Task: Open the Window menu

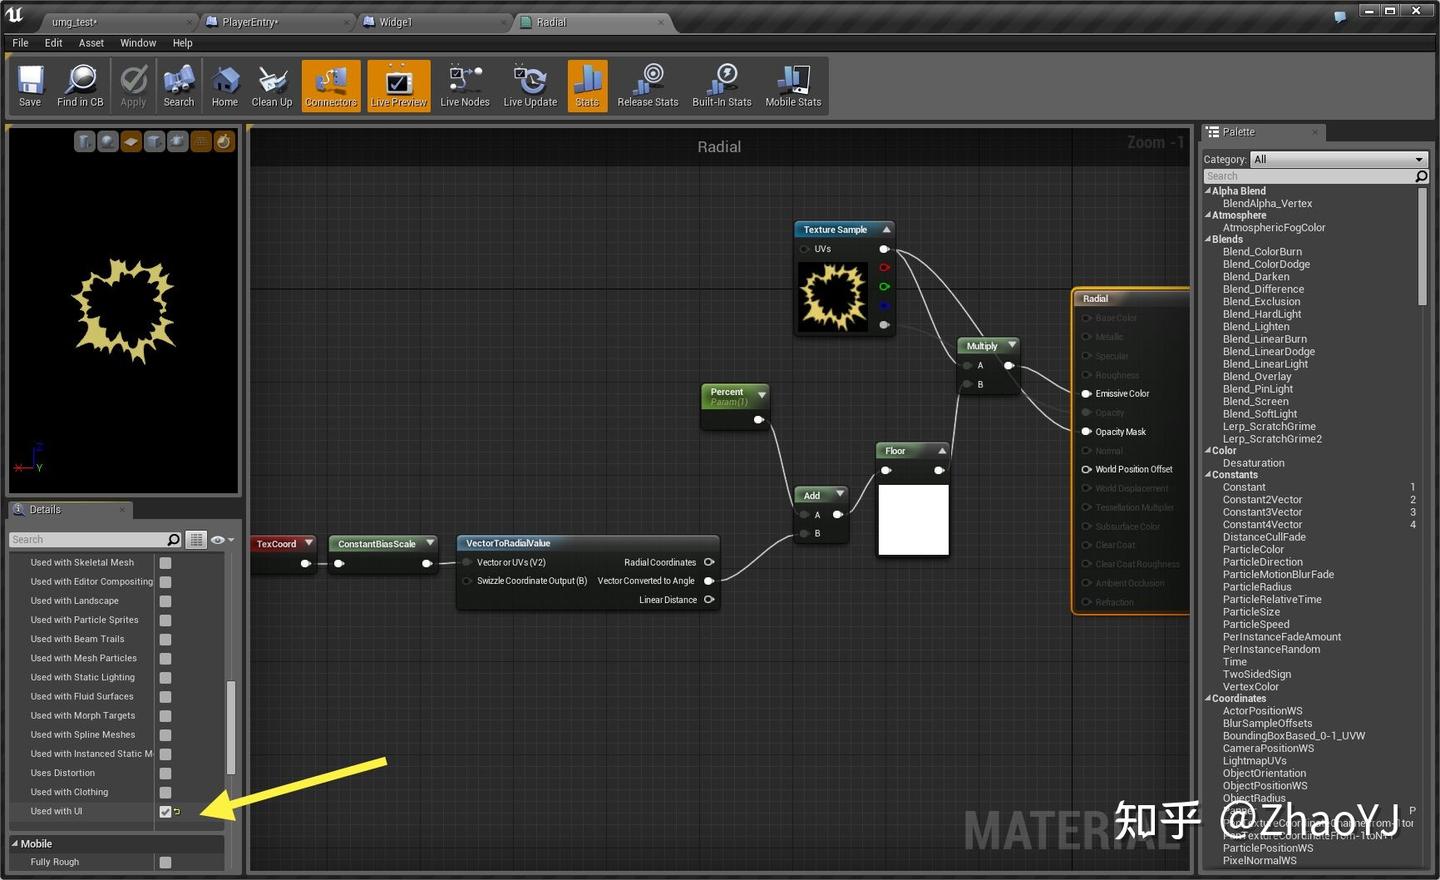Action: coord(138,43)
